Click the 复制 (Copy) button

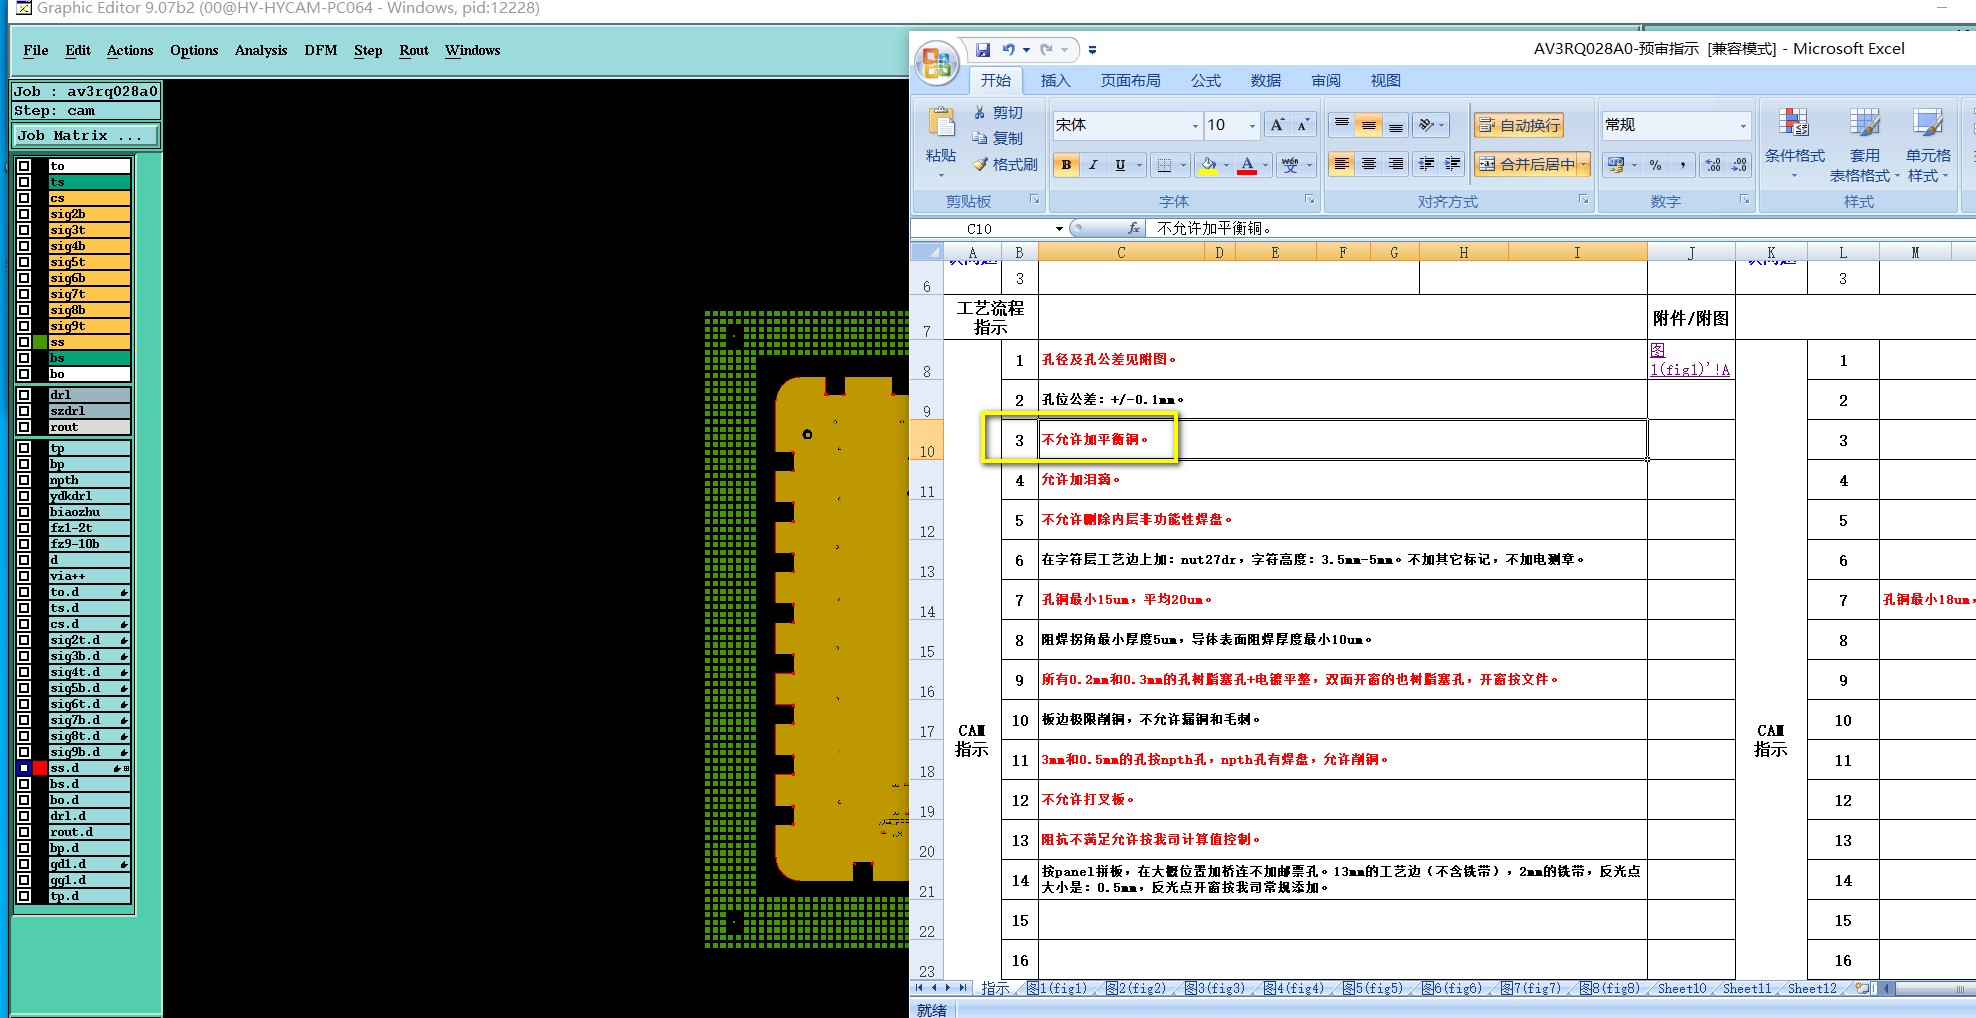coord(997,138)
